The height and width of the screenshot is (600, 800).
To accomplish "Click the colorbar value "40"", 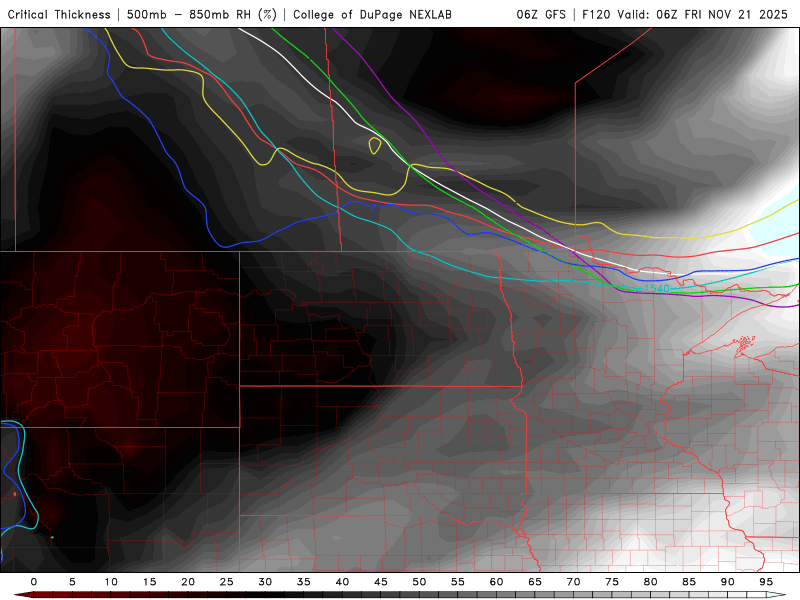I will pyautogui.click(x=342, y=582).
